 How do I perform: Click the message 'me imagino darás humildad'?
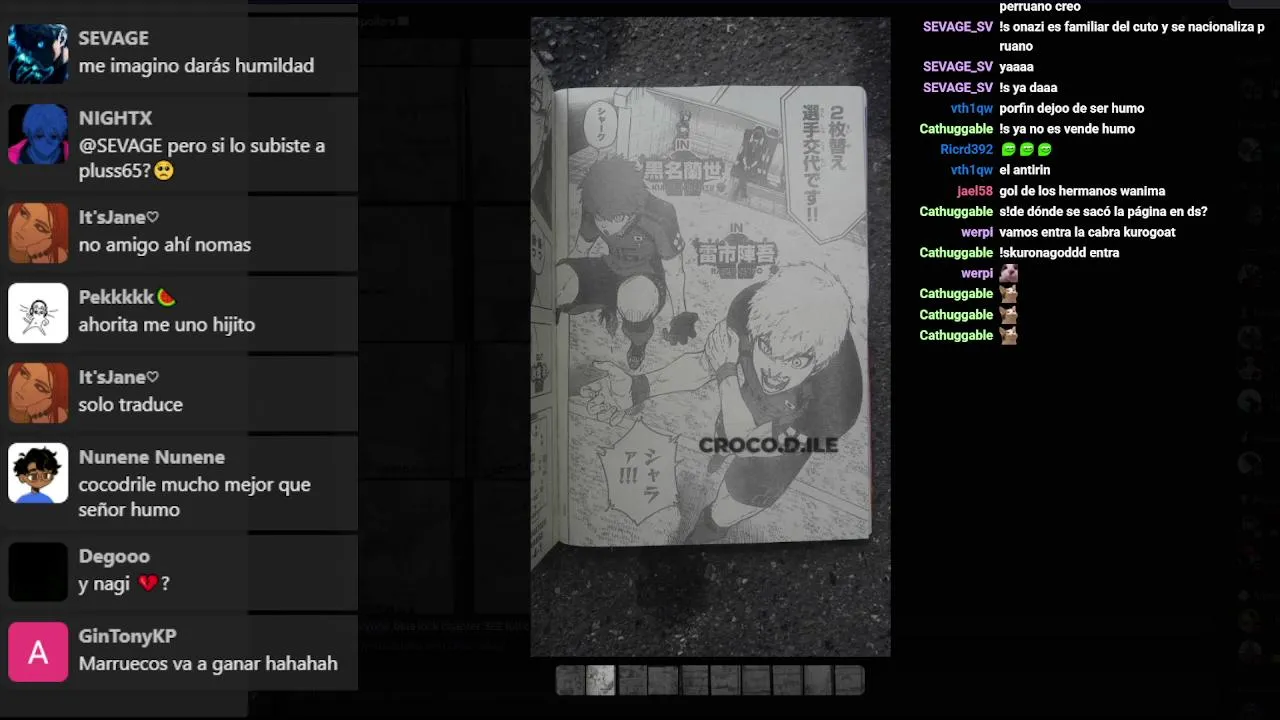(x=196, y=66)
